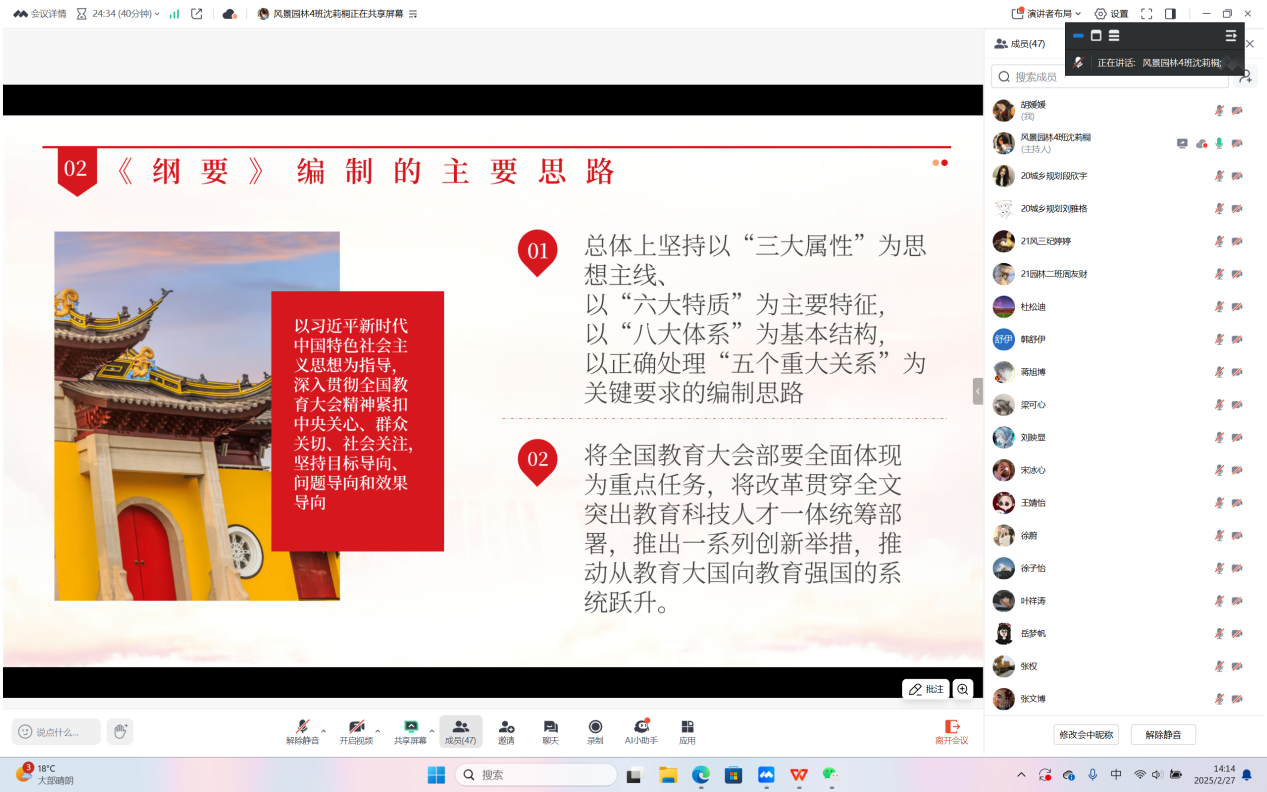Click the 批注 annotation tool

click(x=925, y=689)
